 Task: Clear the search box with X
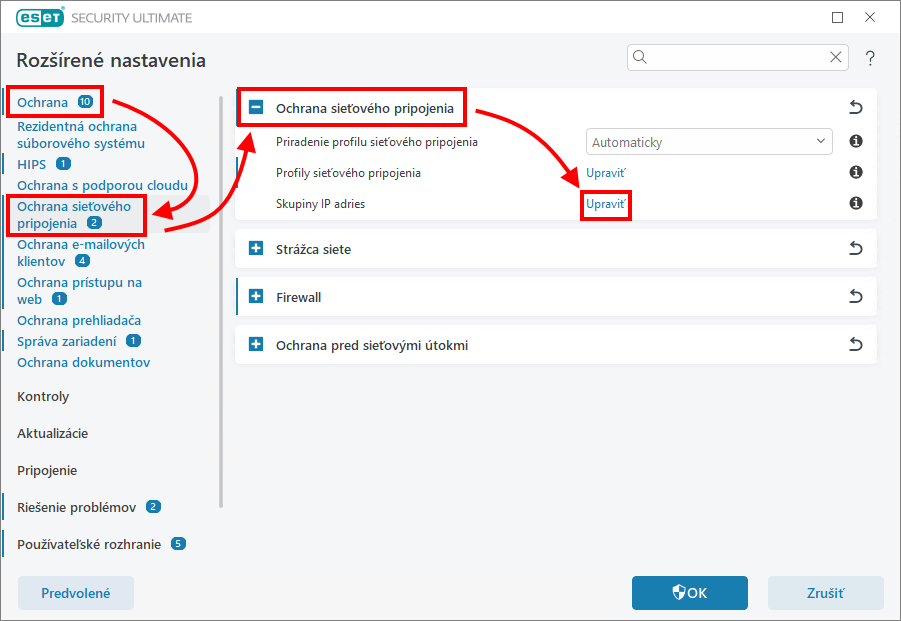coord(836,57)
